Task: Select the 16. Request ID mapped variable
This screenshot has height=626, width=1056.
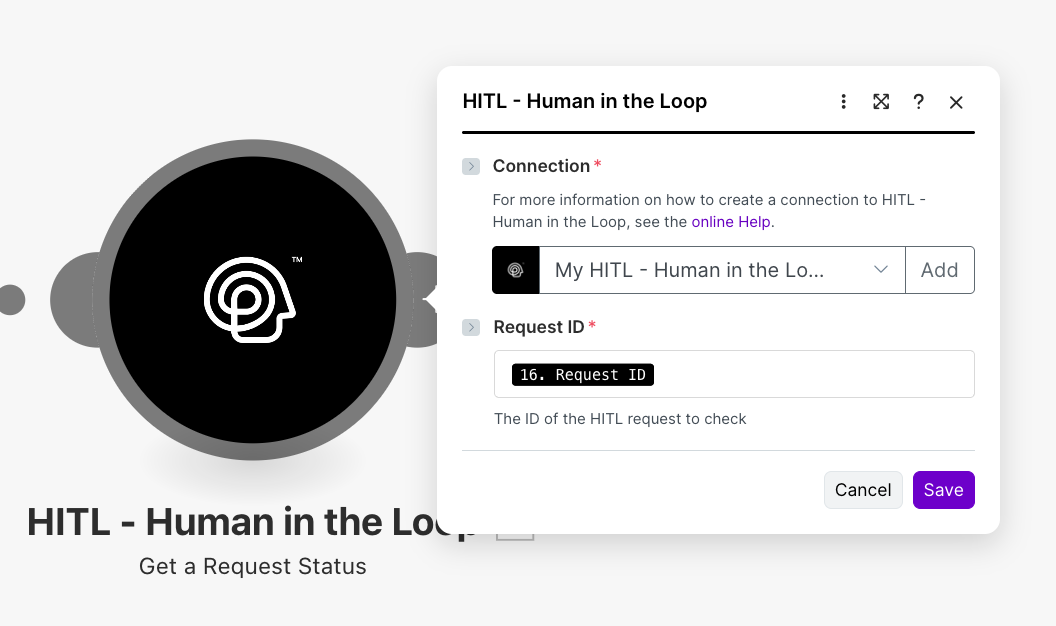Action: [x=583, y=374]
